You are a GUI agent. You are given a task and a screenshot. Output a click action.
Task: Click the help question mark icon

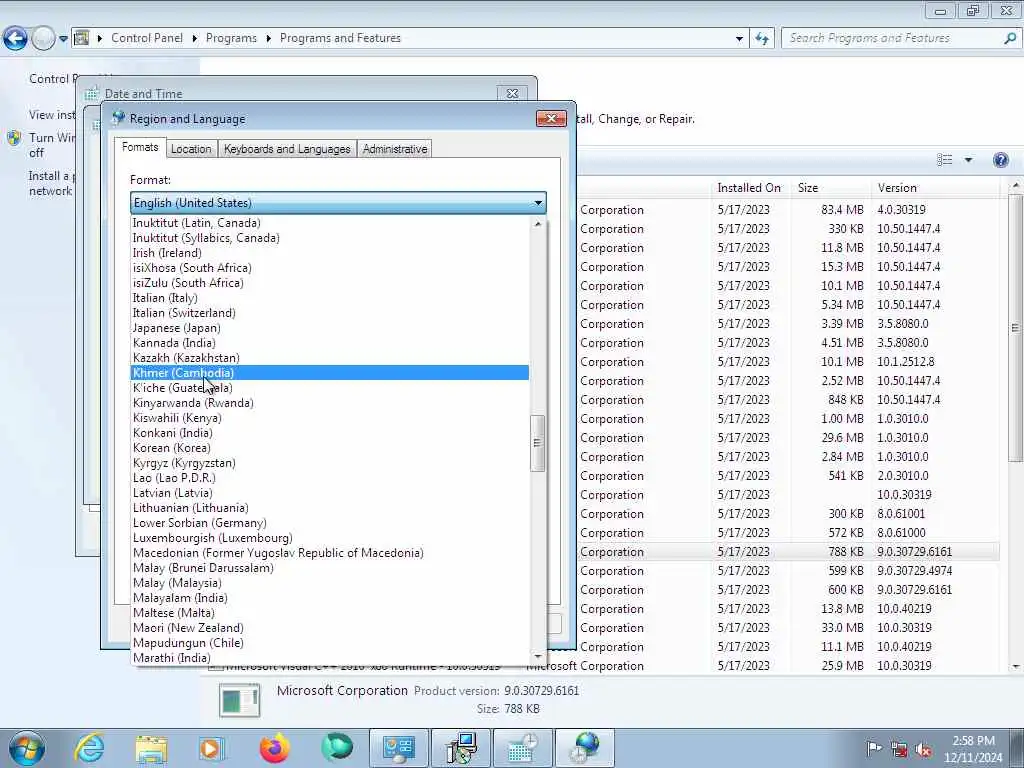coord(1000,160)
